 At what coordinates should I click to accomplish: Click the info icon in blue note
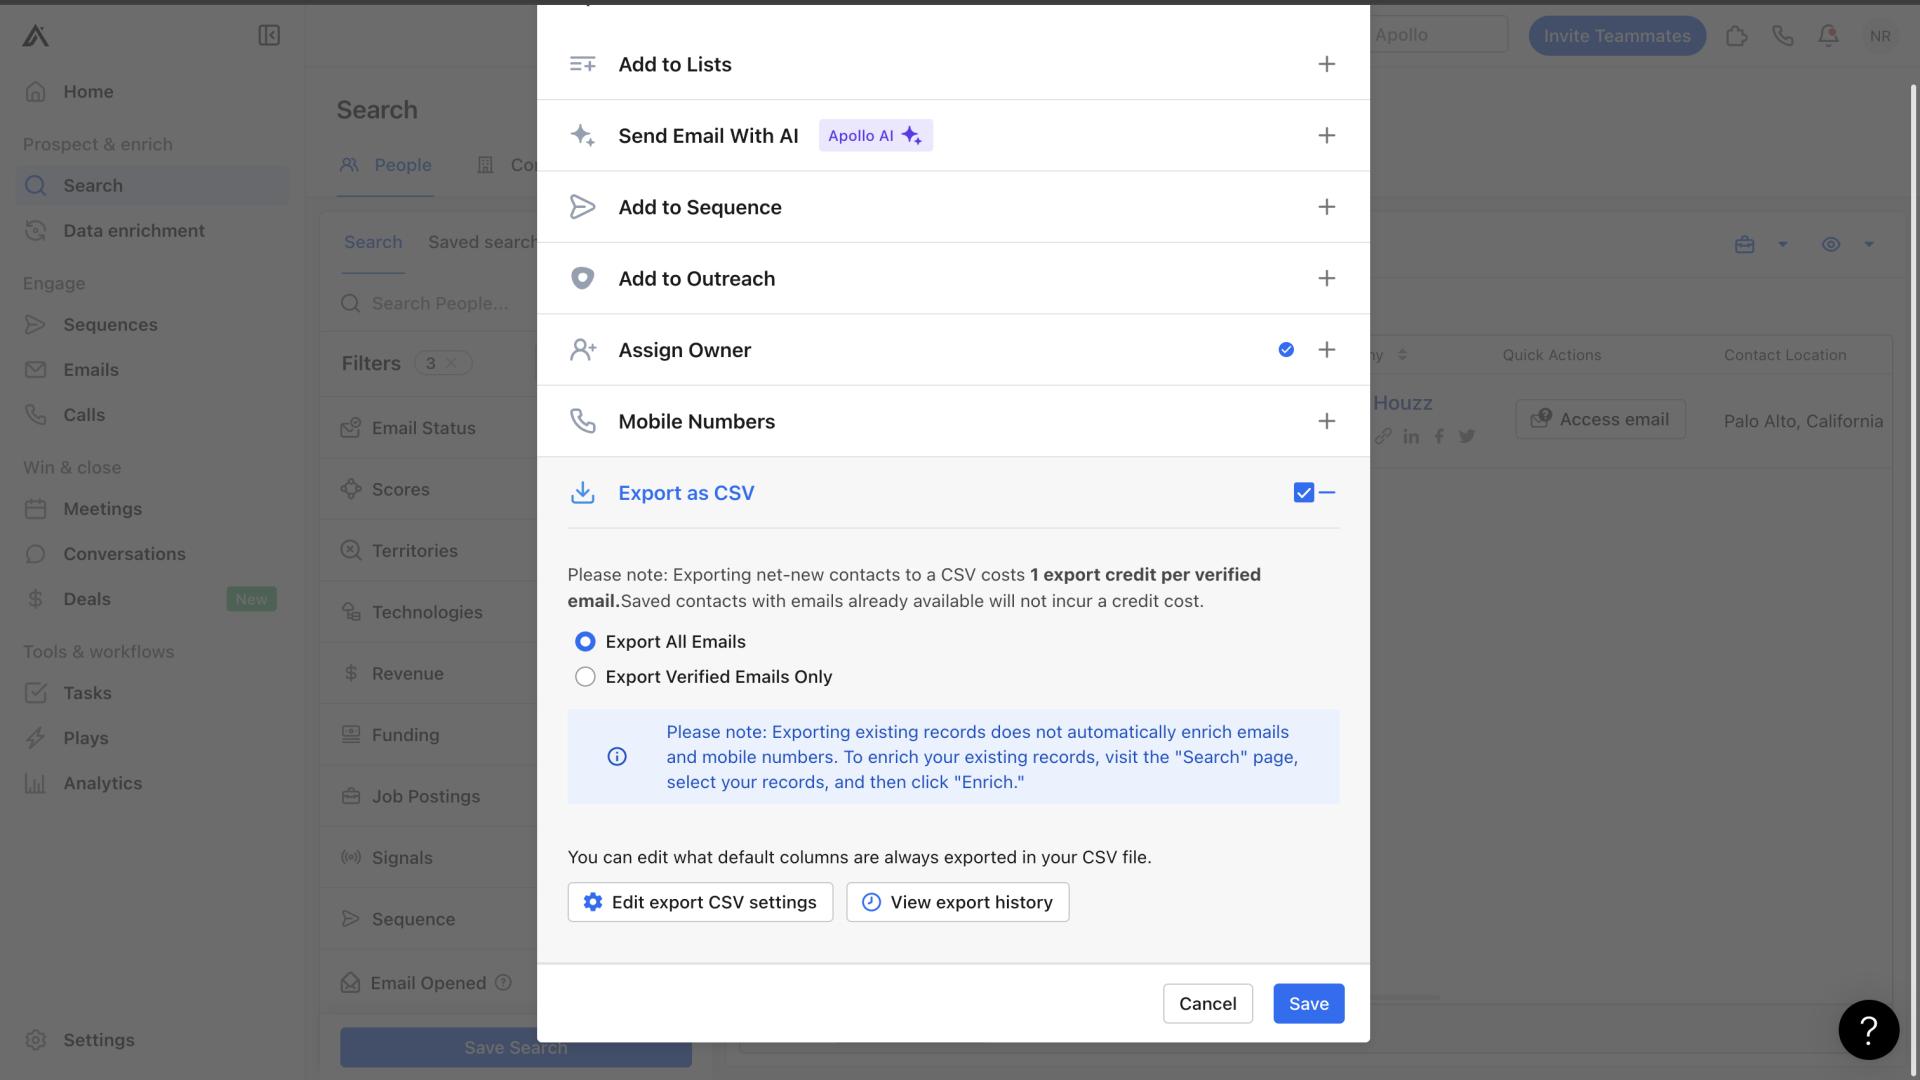point(617,757)
